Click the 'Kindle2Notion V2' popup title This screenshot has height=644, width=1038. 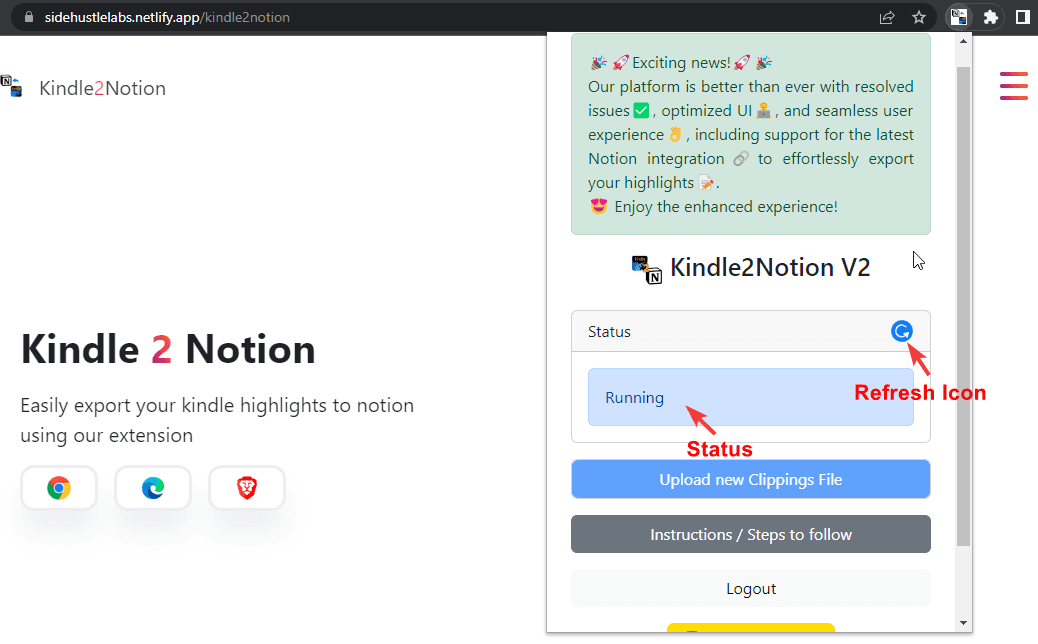coord(770,267)
